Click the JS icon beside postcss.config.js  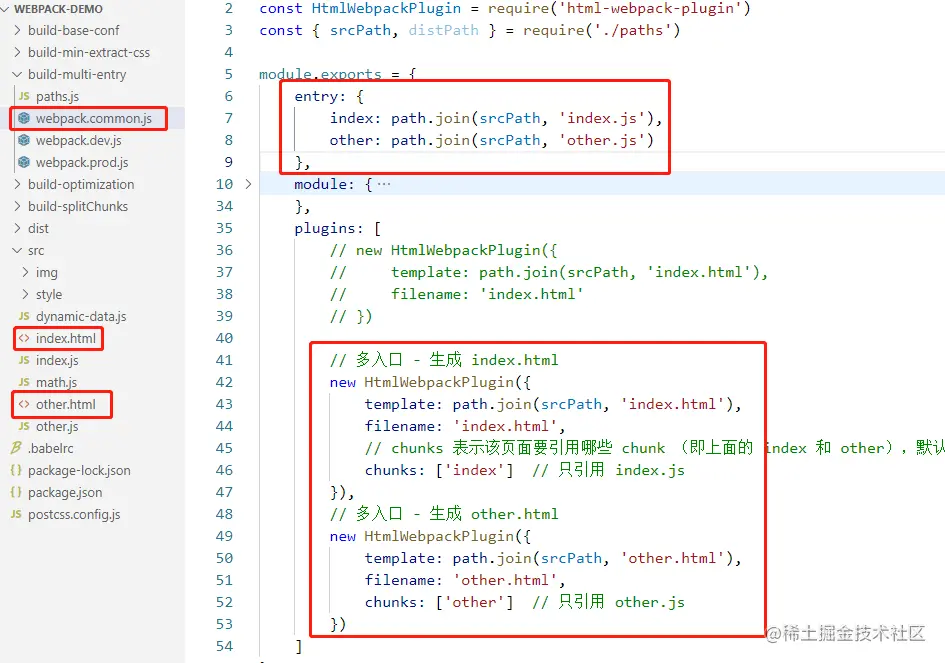16,514
